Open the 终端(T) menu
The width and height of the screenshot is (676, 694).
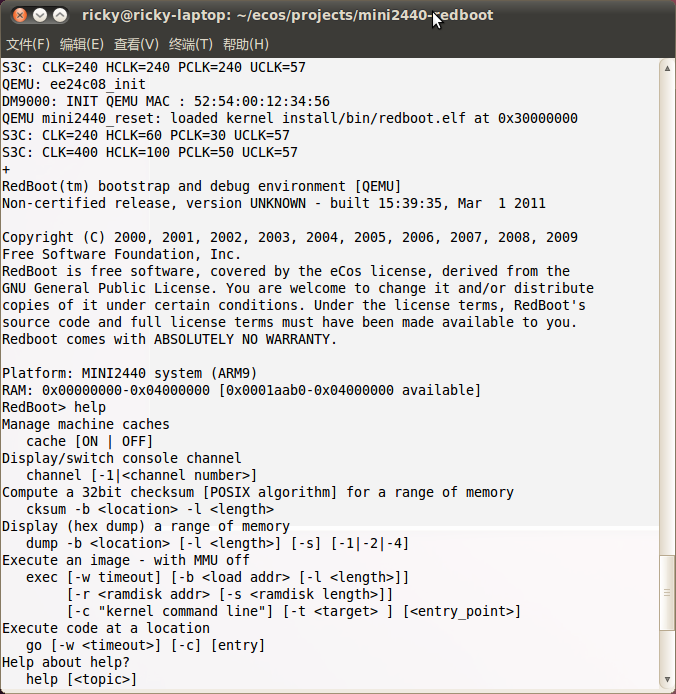(x=191, y=44)
